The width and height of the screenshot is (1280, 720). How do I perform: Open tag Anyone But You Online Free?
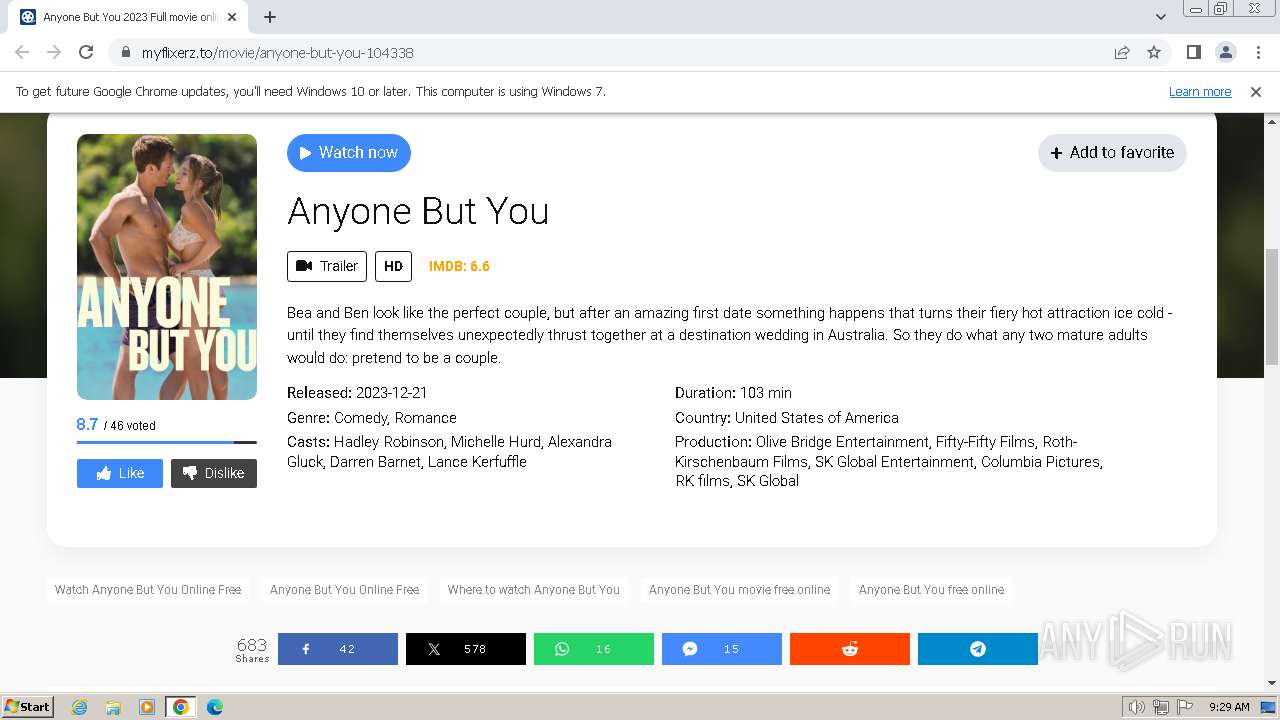coord(344,589)
